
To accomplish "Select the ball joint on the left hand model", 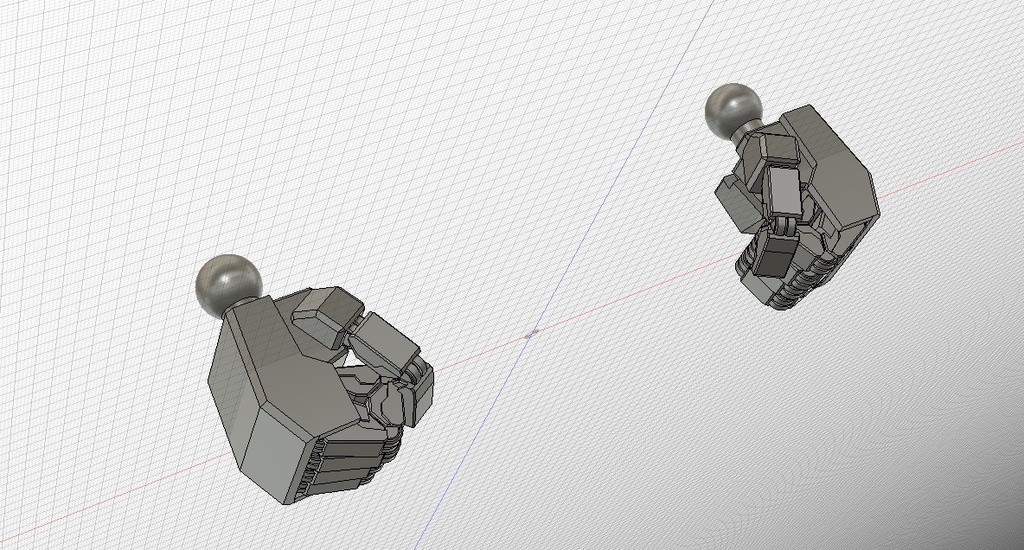I will [x=229, y=286].
